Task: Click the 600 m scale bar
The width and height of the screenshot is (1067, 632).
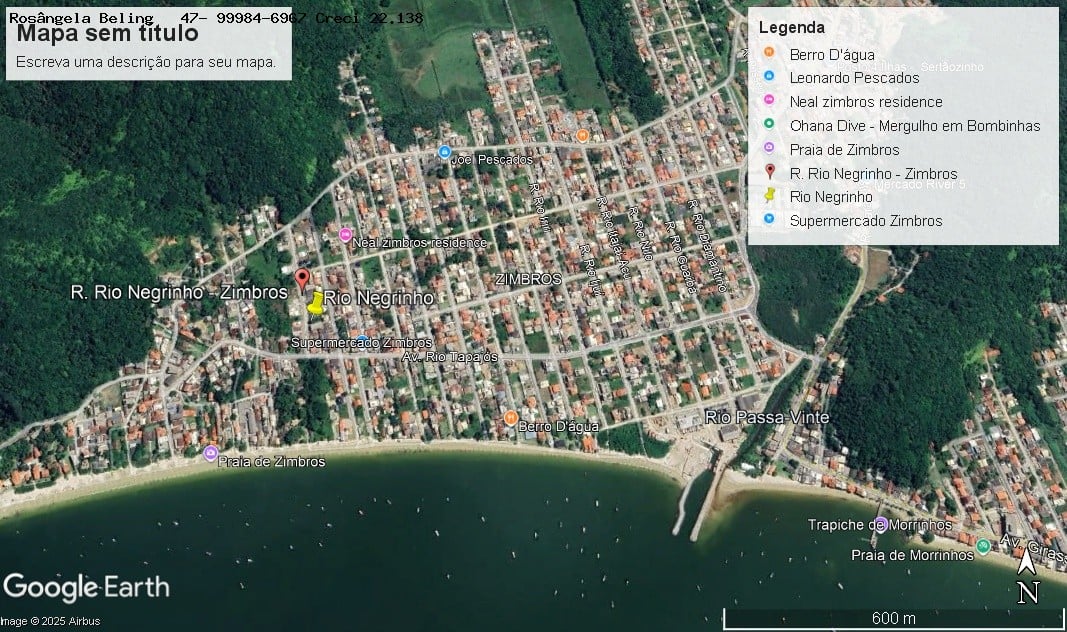Action: point(893,618)
